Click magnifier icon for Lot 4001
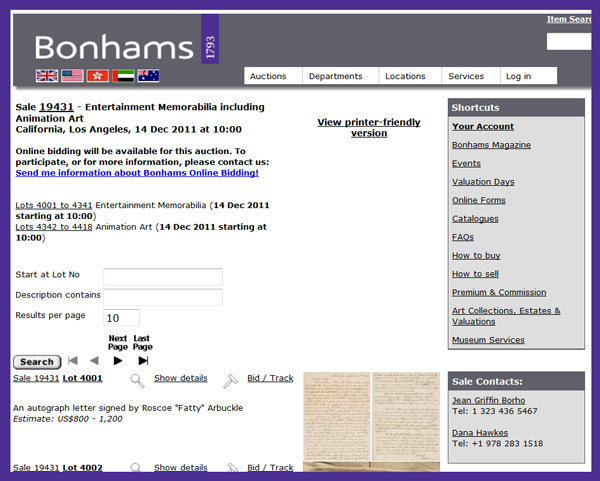 pos(137,381)
